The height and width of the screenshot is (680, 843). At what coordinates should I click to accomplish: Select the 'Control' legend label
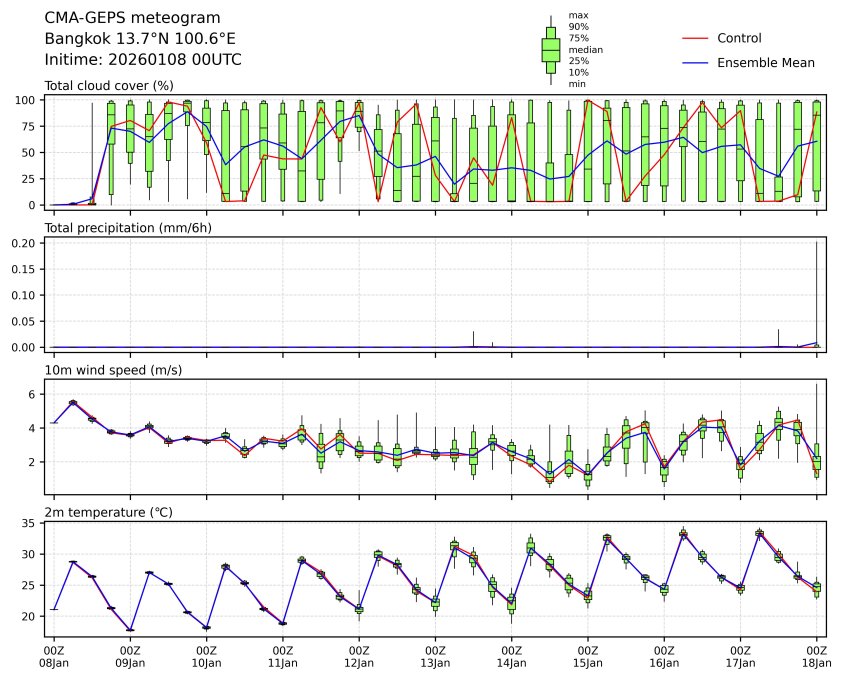tap(739, 38)
